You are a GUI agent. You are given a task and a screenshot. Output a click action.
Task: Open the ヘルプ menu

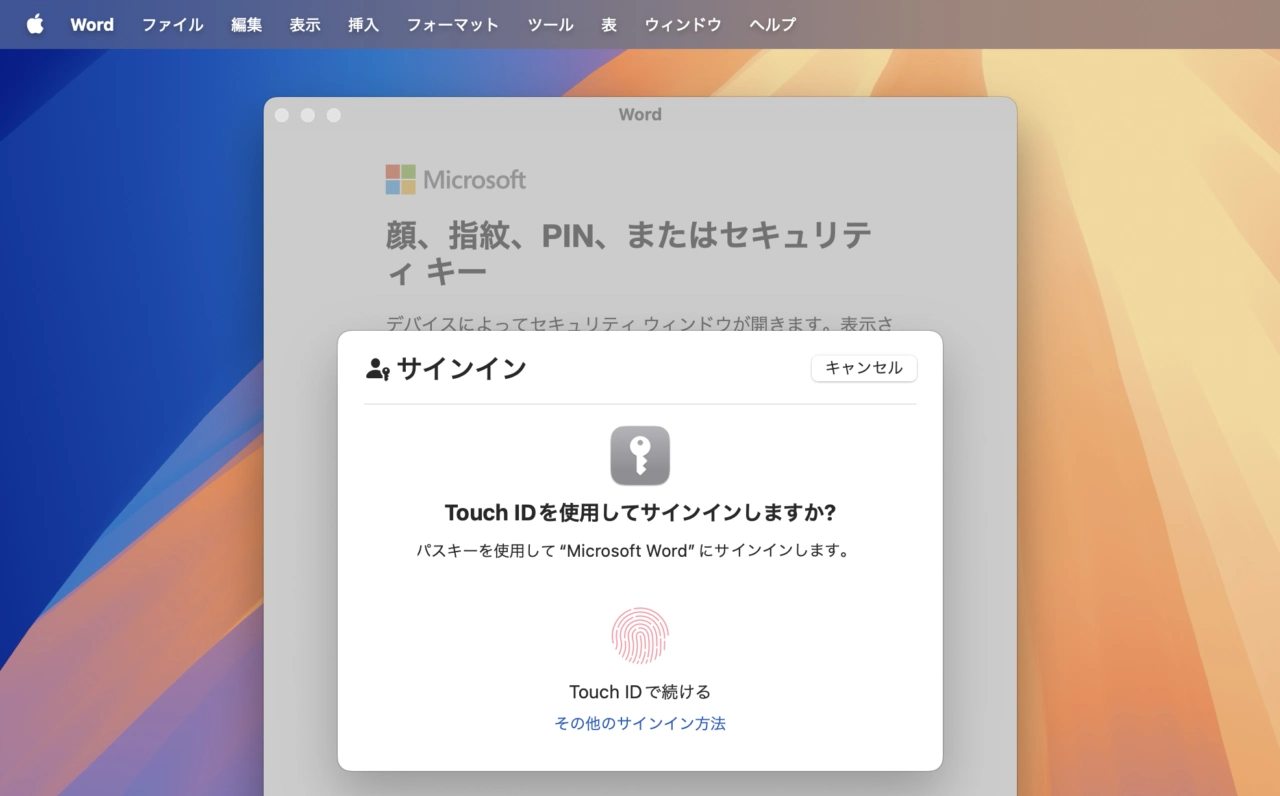point(772,24)
